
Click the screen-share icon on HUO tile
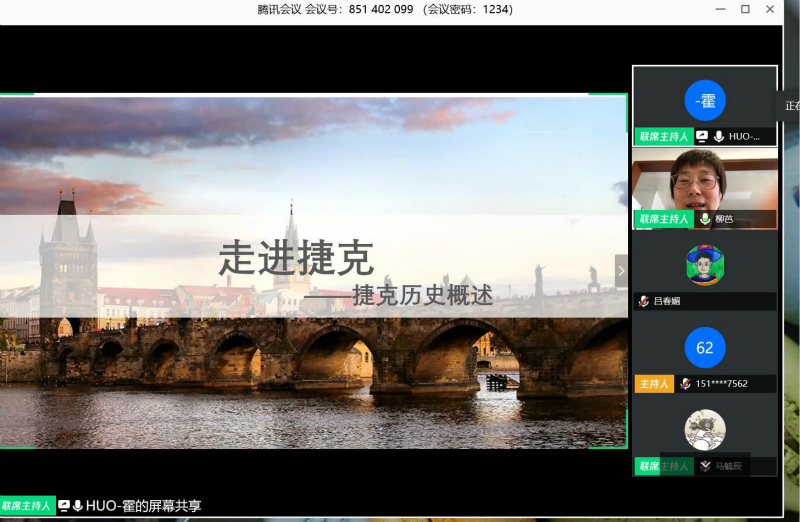click(702, 136)
